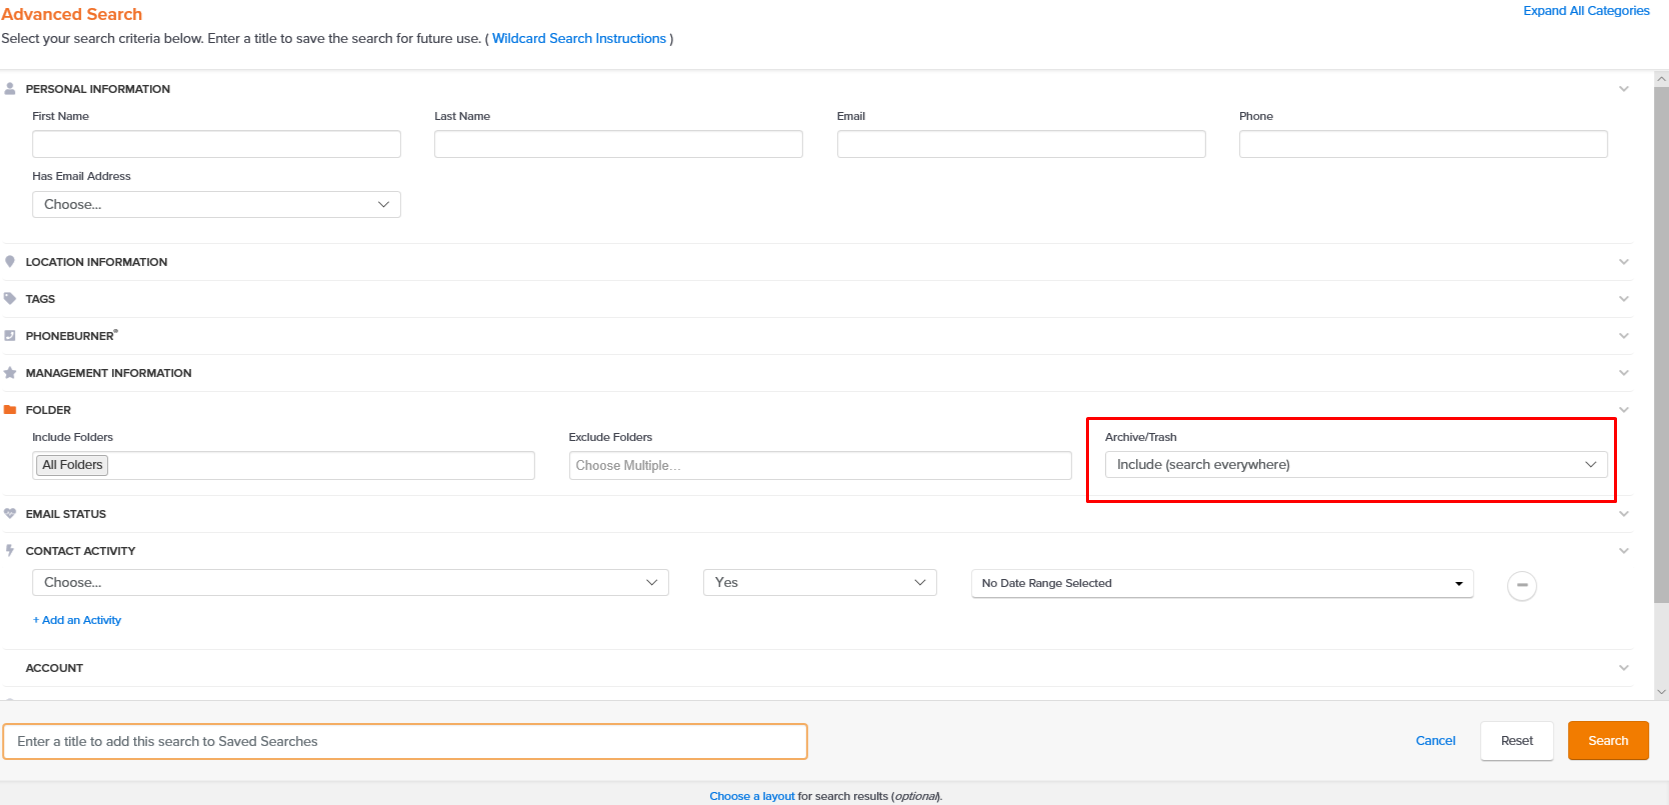Click the Tags label icon
Viewport: 1669px width, 805px height.
10,299
